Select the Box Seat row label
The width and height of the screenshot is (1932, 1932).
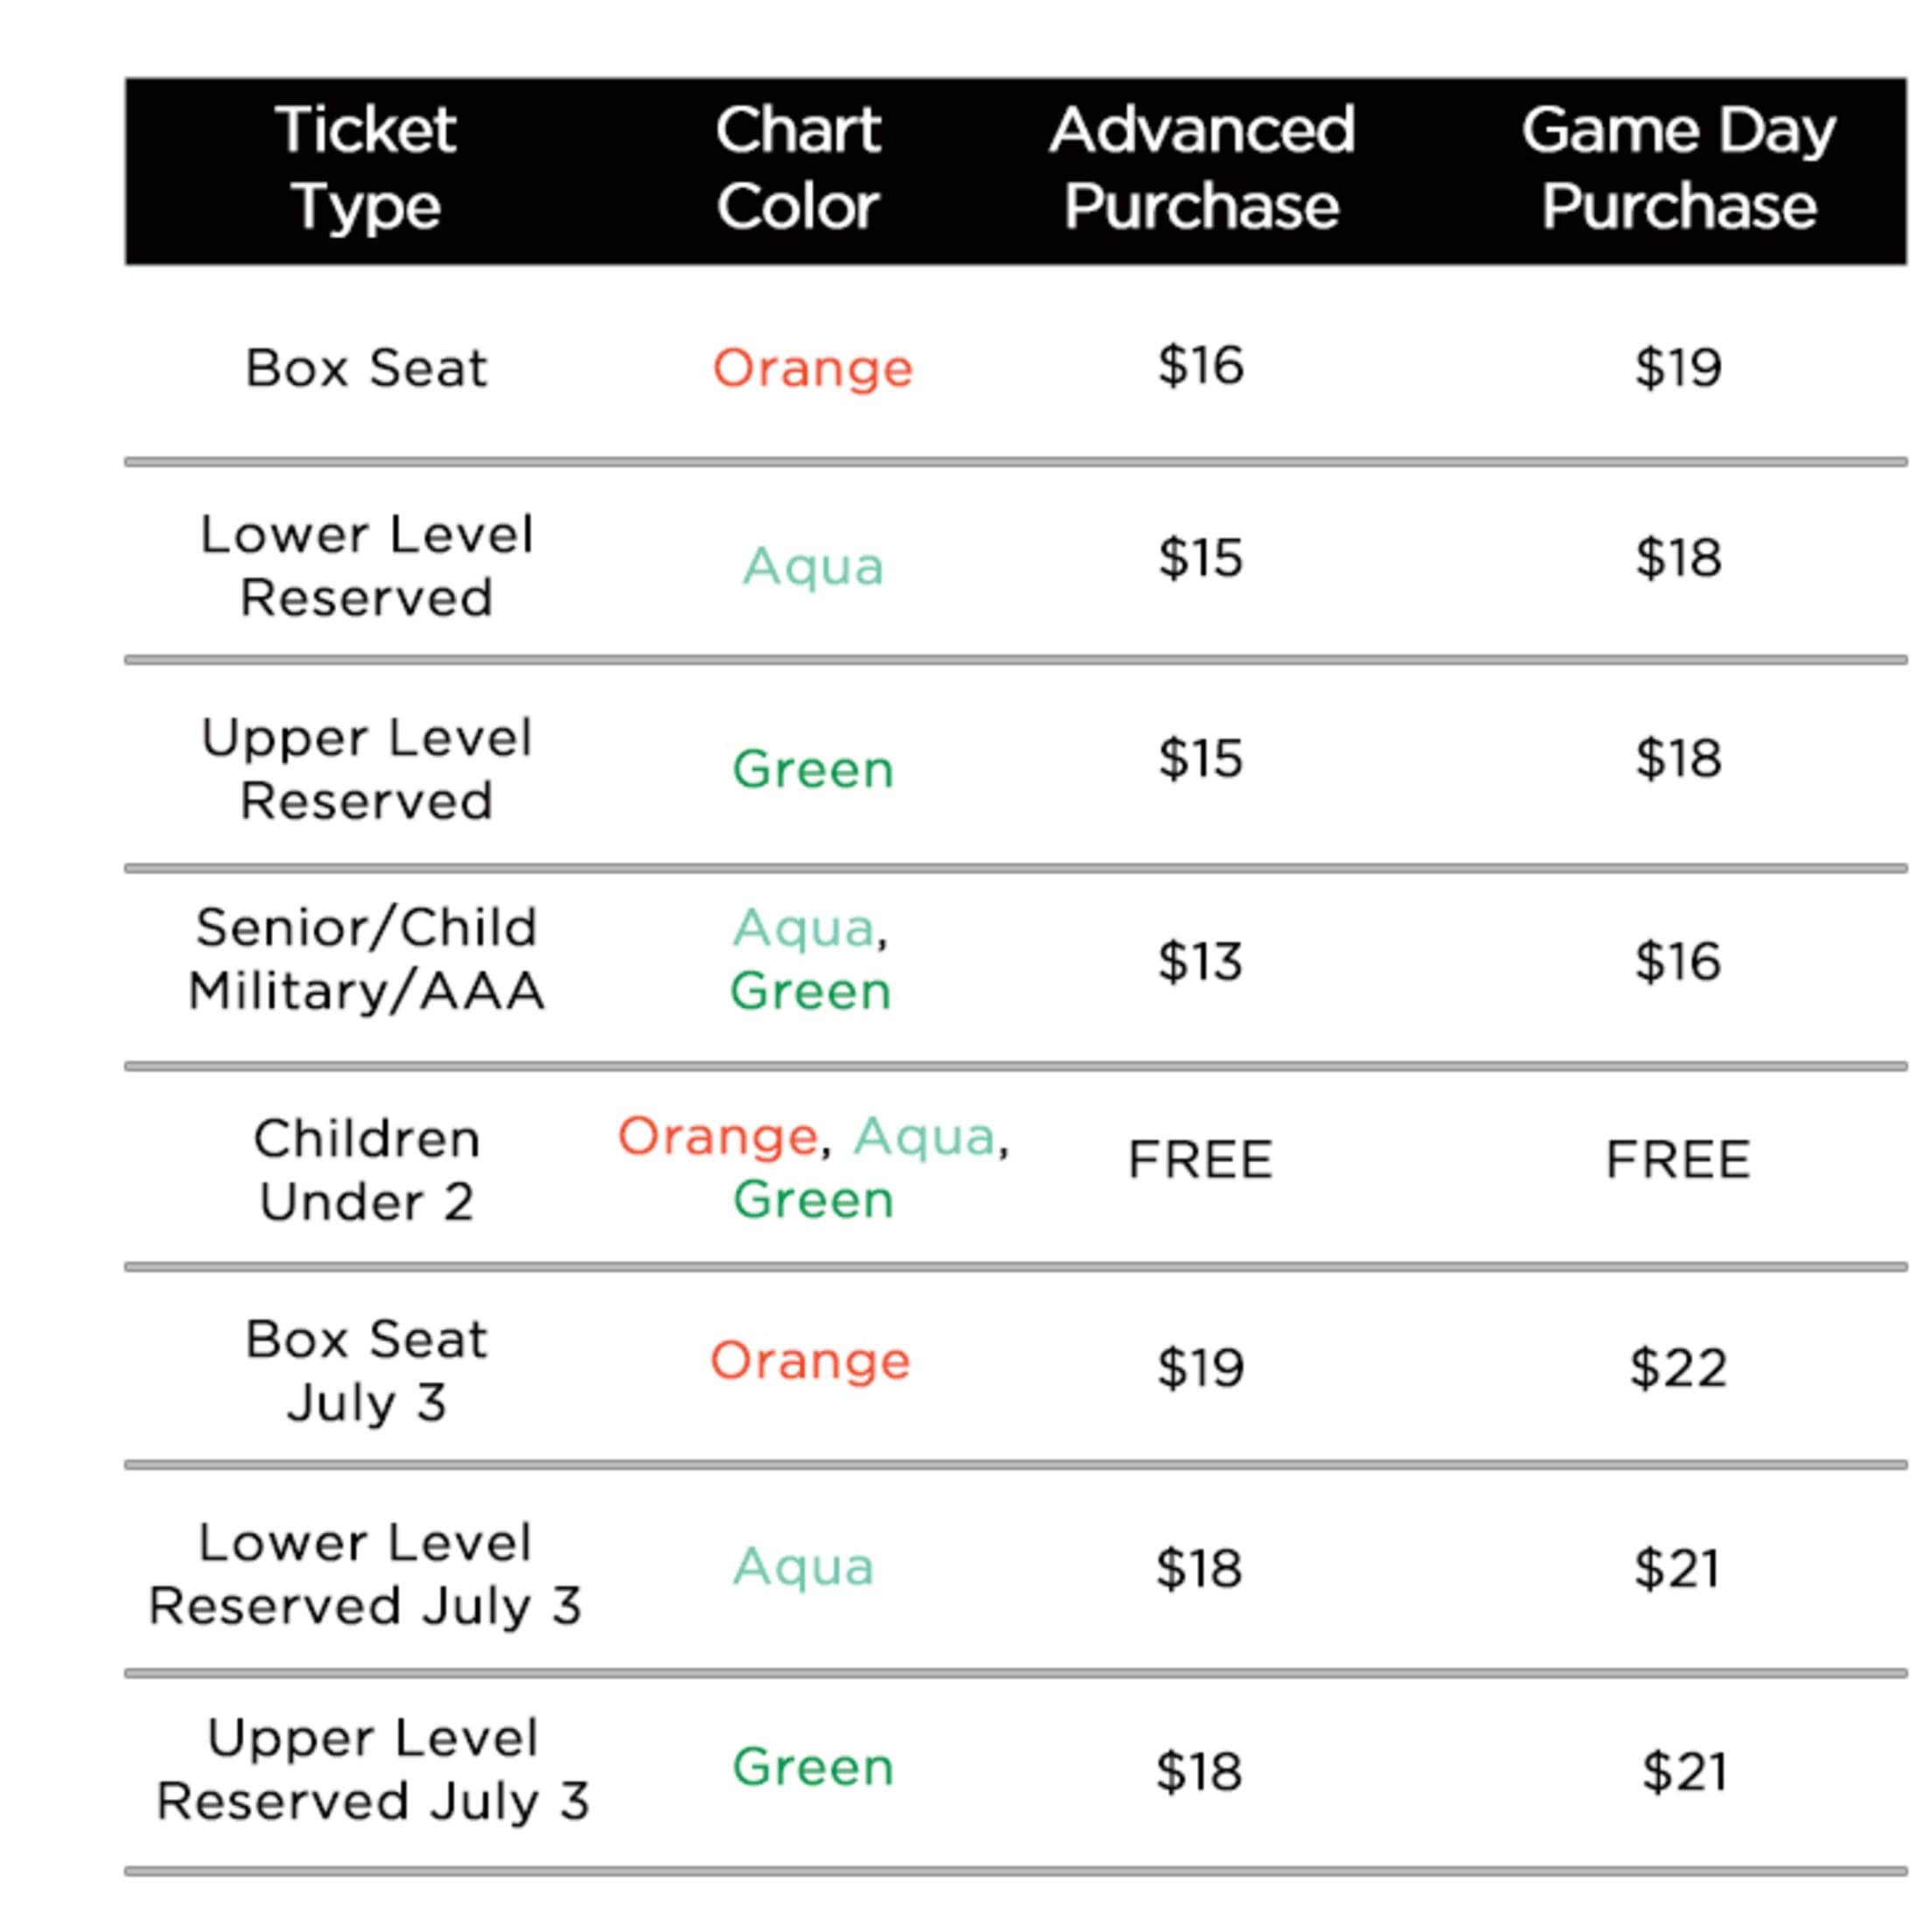coord(366,367)
